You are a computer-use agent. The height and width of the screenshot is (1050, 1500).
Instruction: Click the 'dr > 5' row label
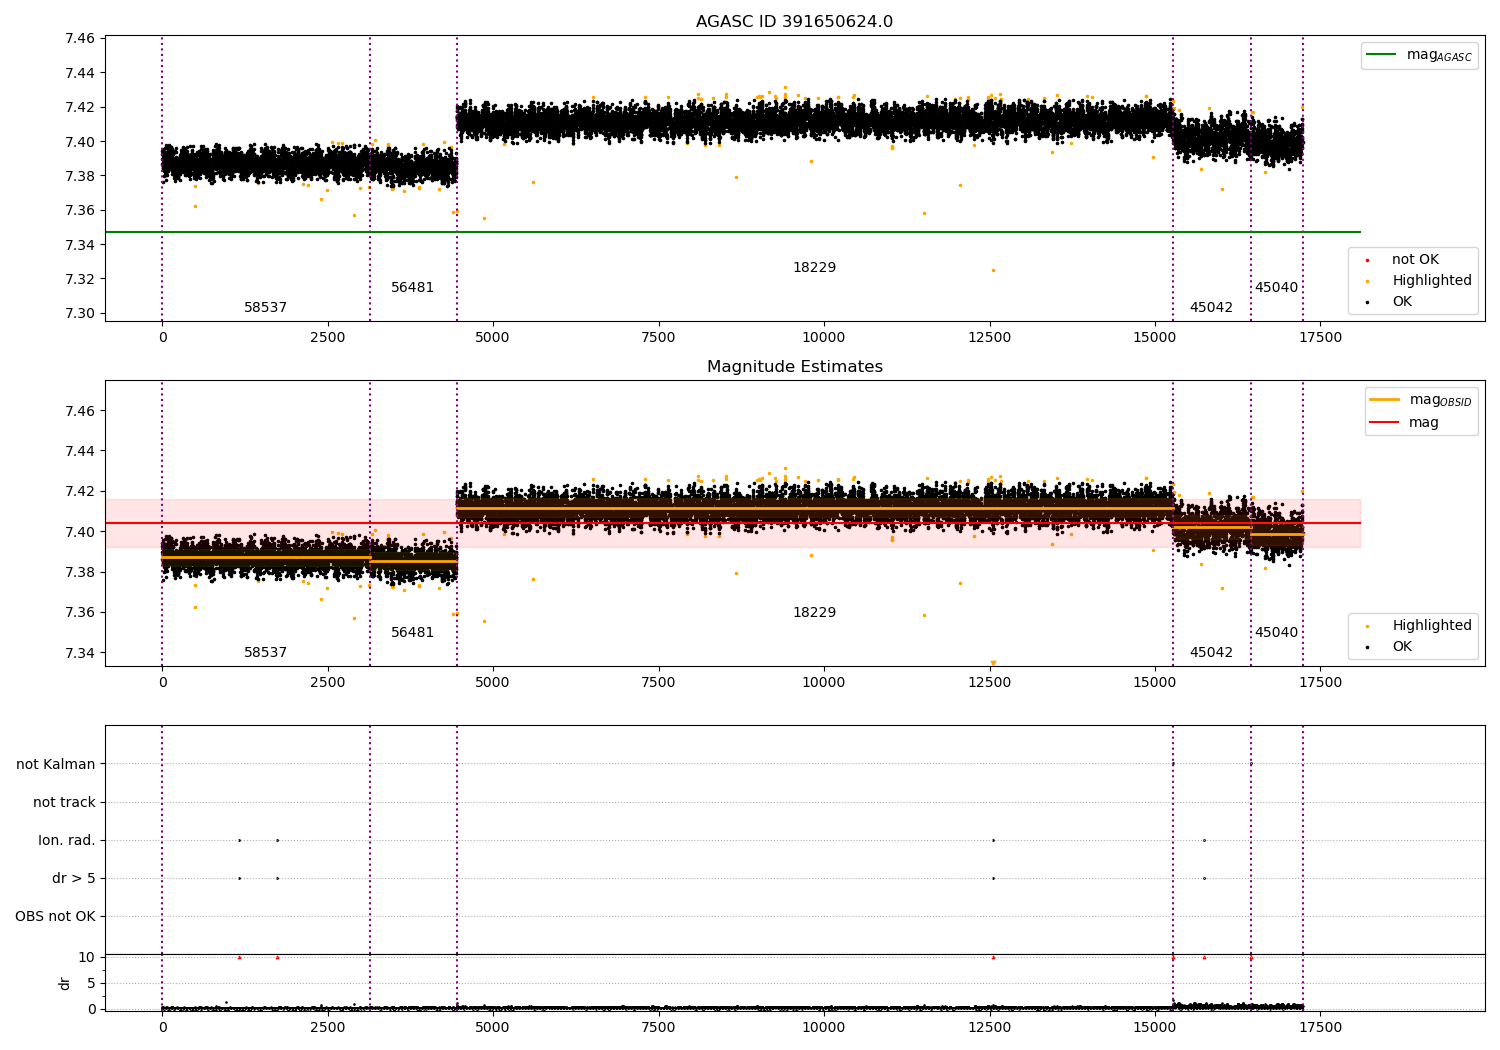point(74,879)
